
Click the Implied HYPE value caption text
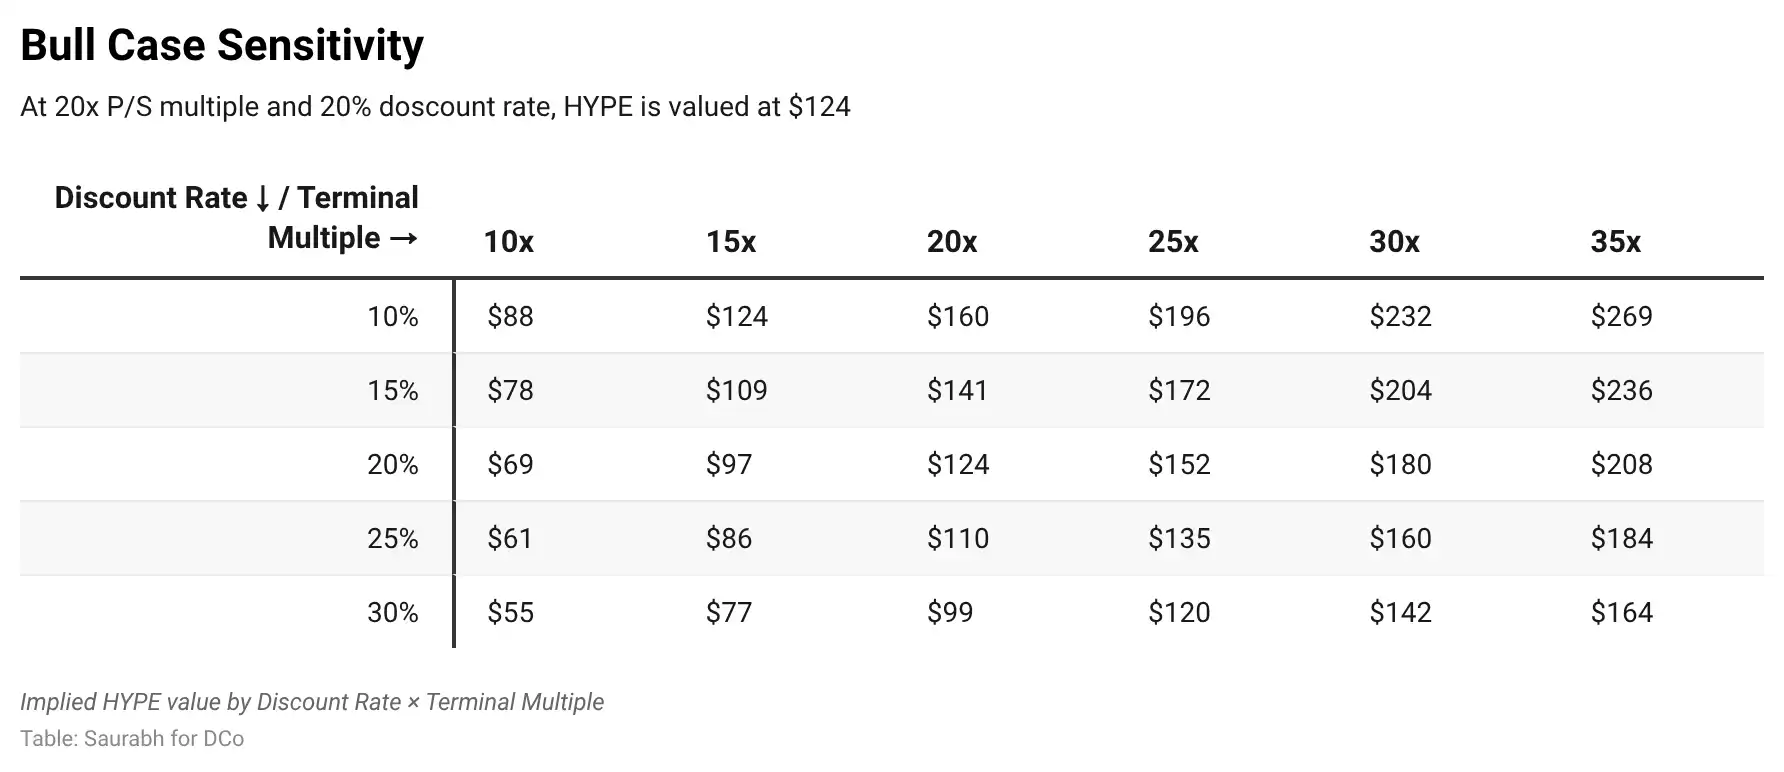[x=312, y=702]
